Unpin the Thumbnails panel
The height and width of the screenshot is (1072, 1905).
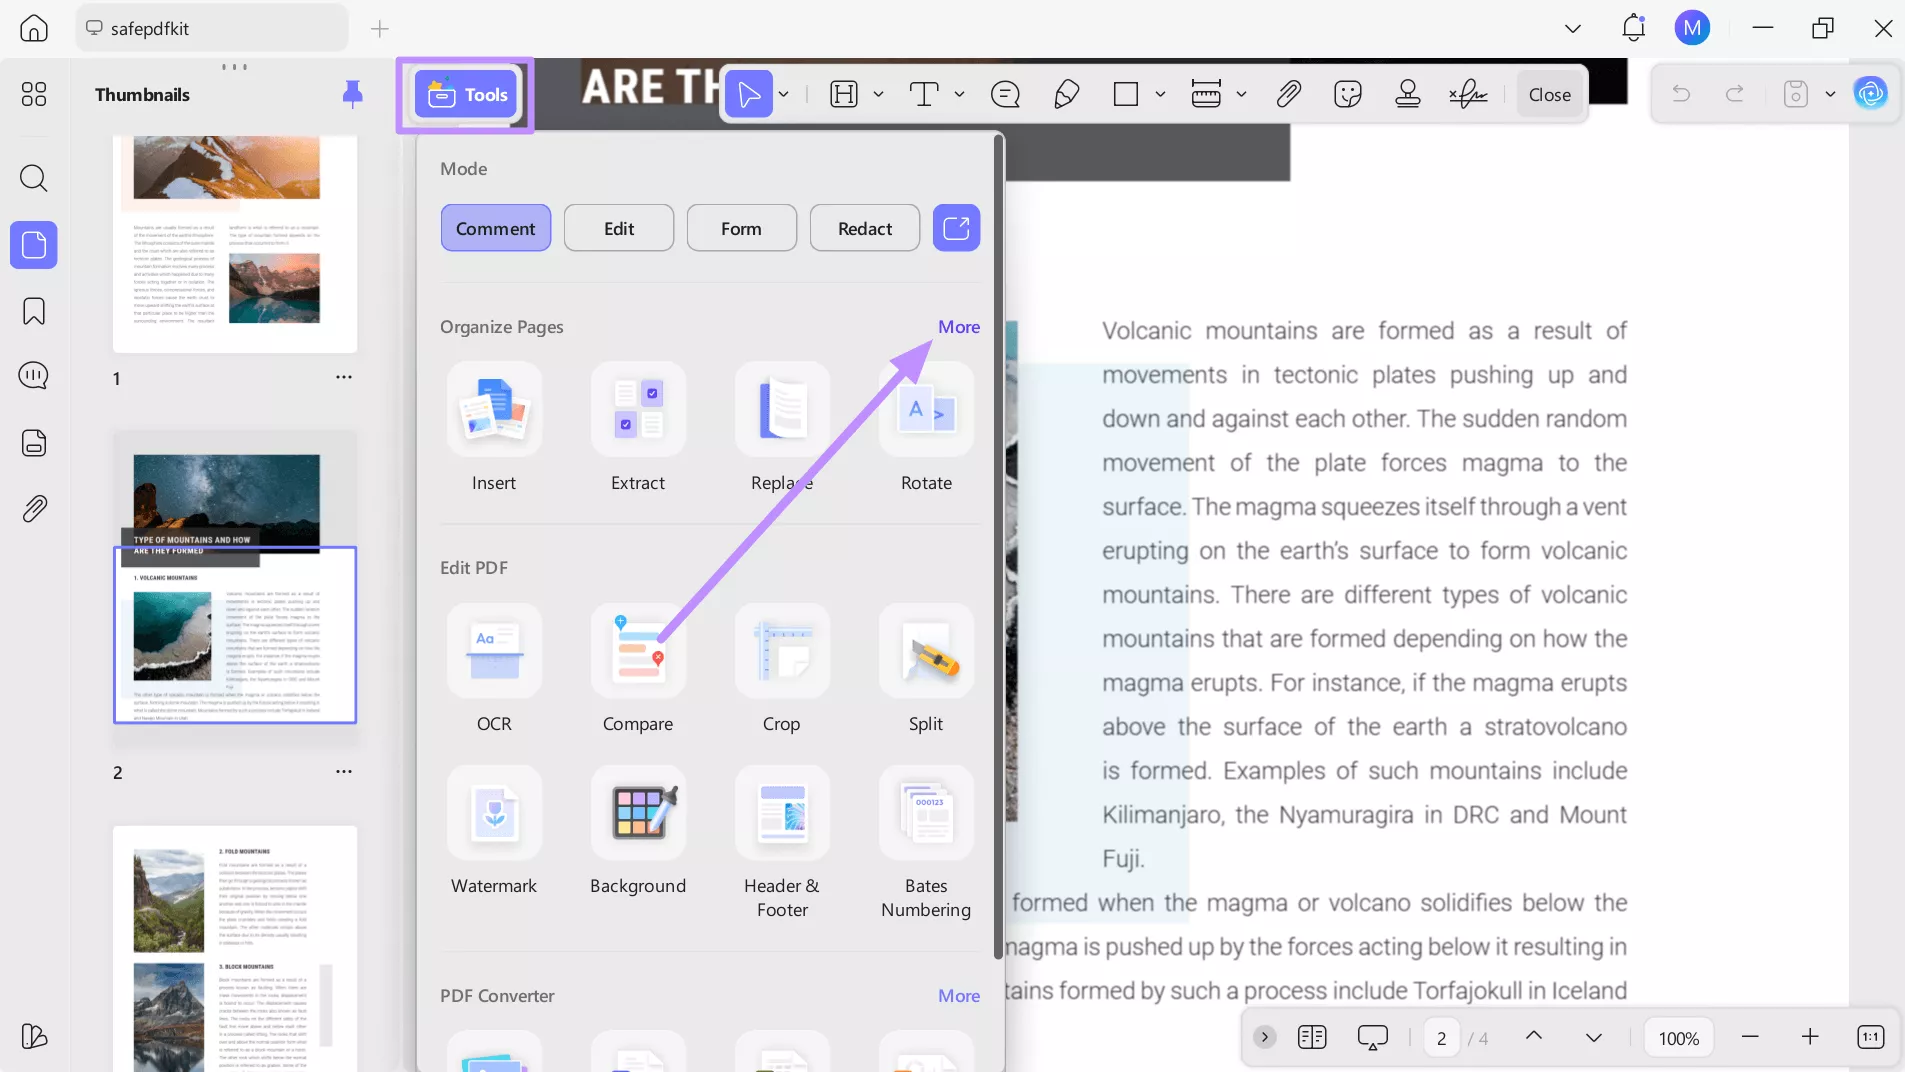(x=351, y=94)
